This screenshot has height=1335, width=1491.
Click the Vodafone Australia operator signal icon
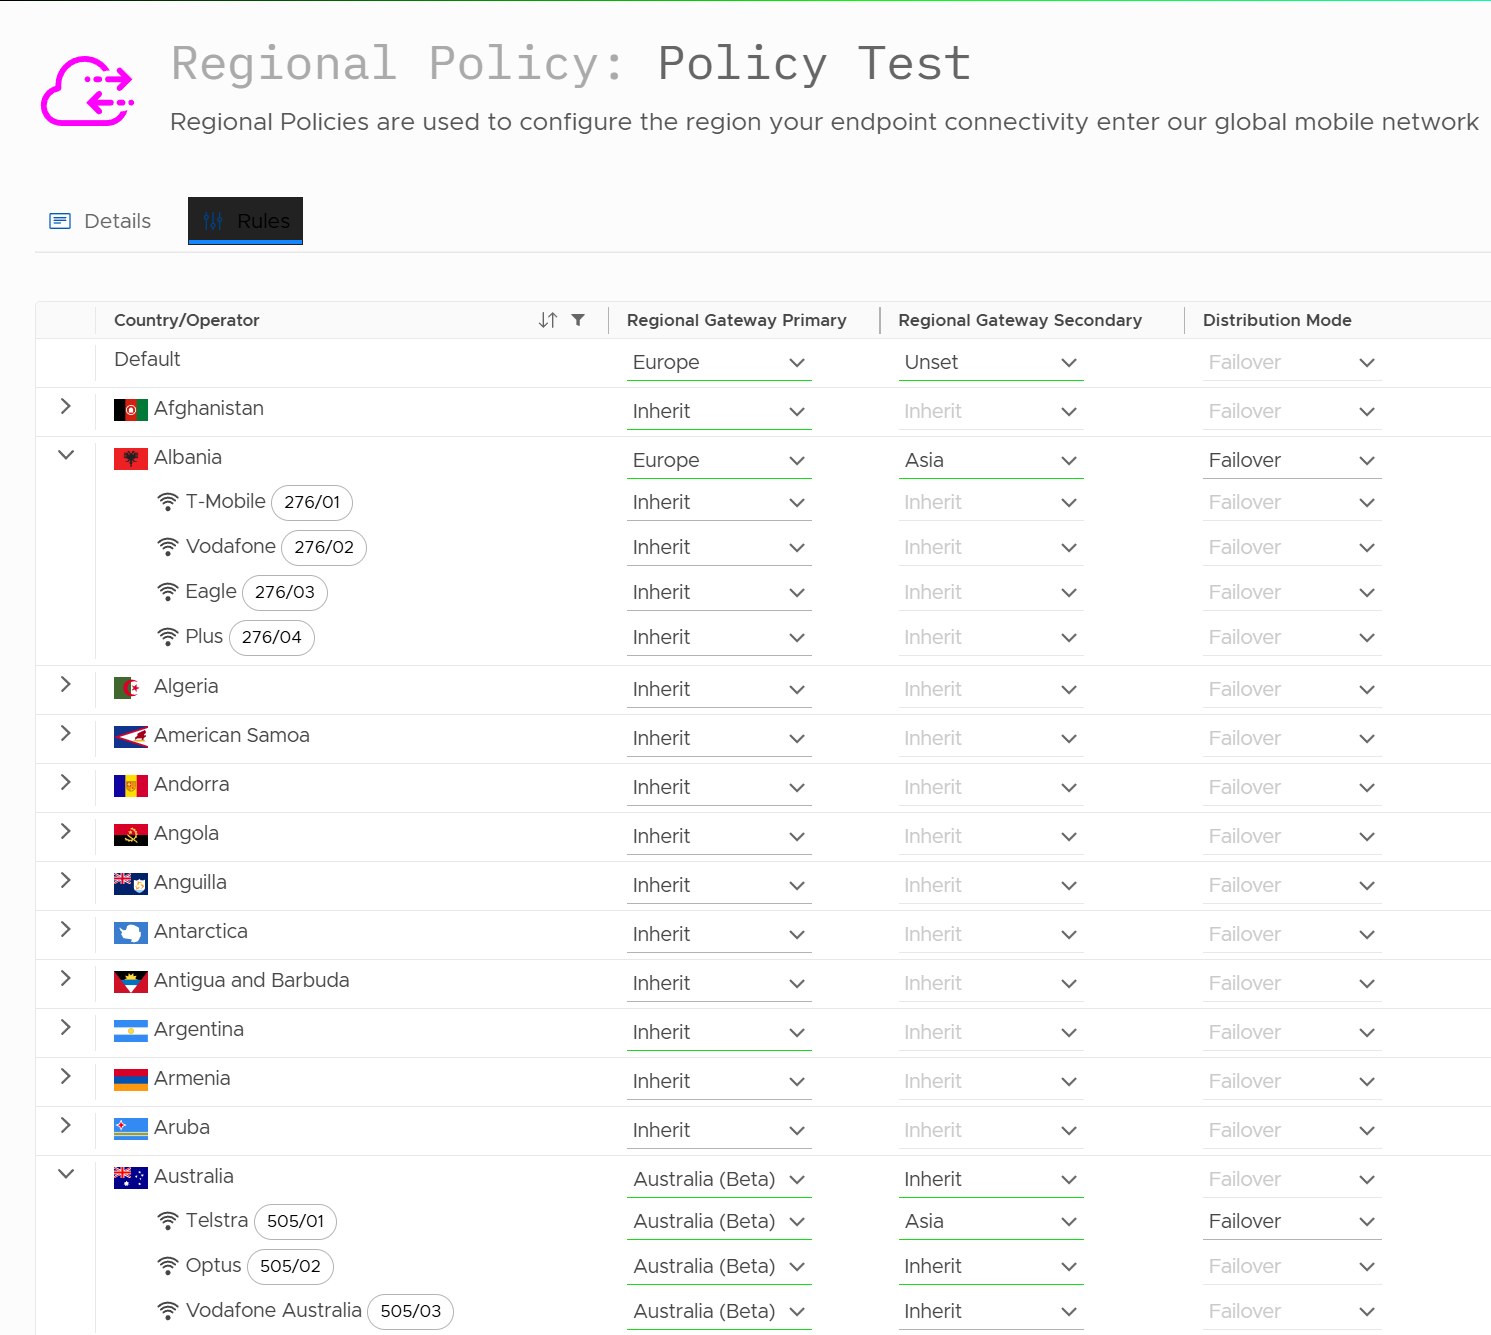(x=168, y=1311)
